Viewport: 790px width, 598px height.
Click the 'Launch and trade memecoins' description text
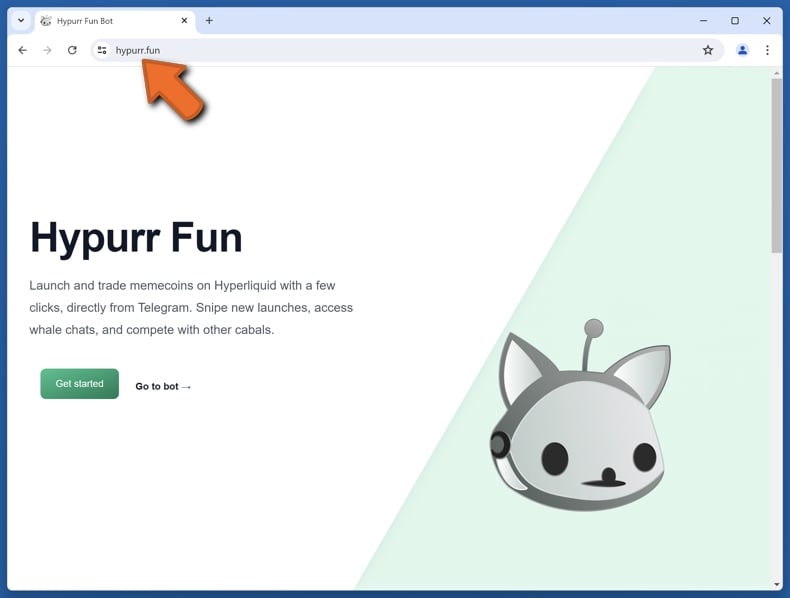[191, 307]
